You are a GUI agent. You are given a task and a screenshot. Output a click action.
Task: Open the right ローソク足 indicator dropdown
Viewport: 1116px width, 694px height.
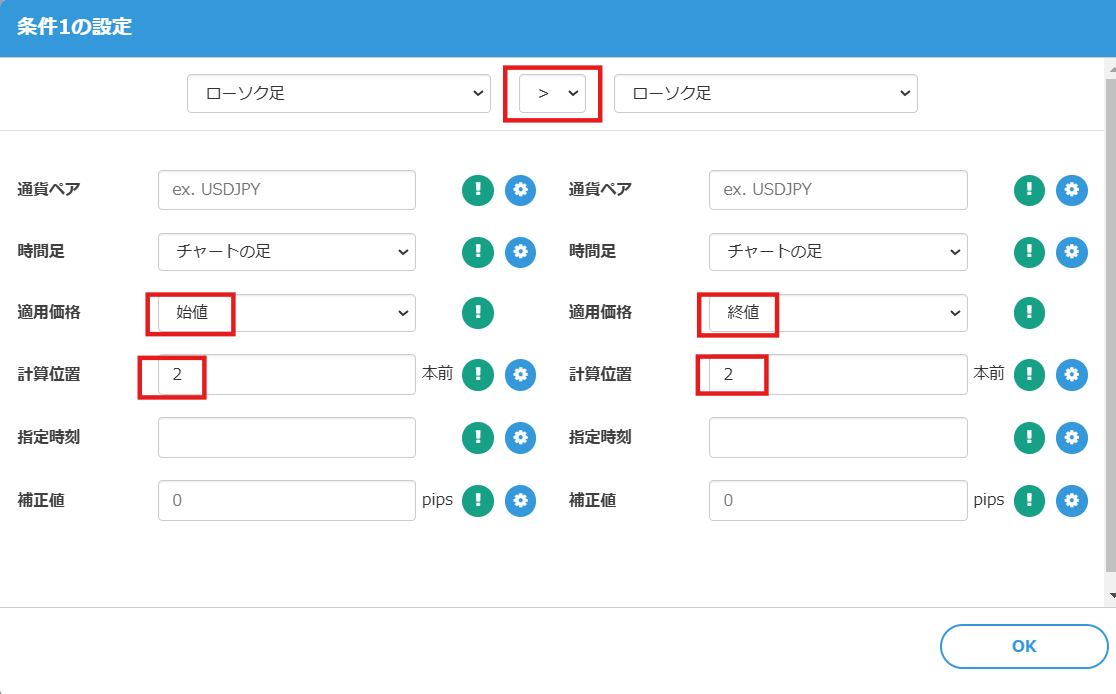pos(765,93)
